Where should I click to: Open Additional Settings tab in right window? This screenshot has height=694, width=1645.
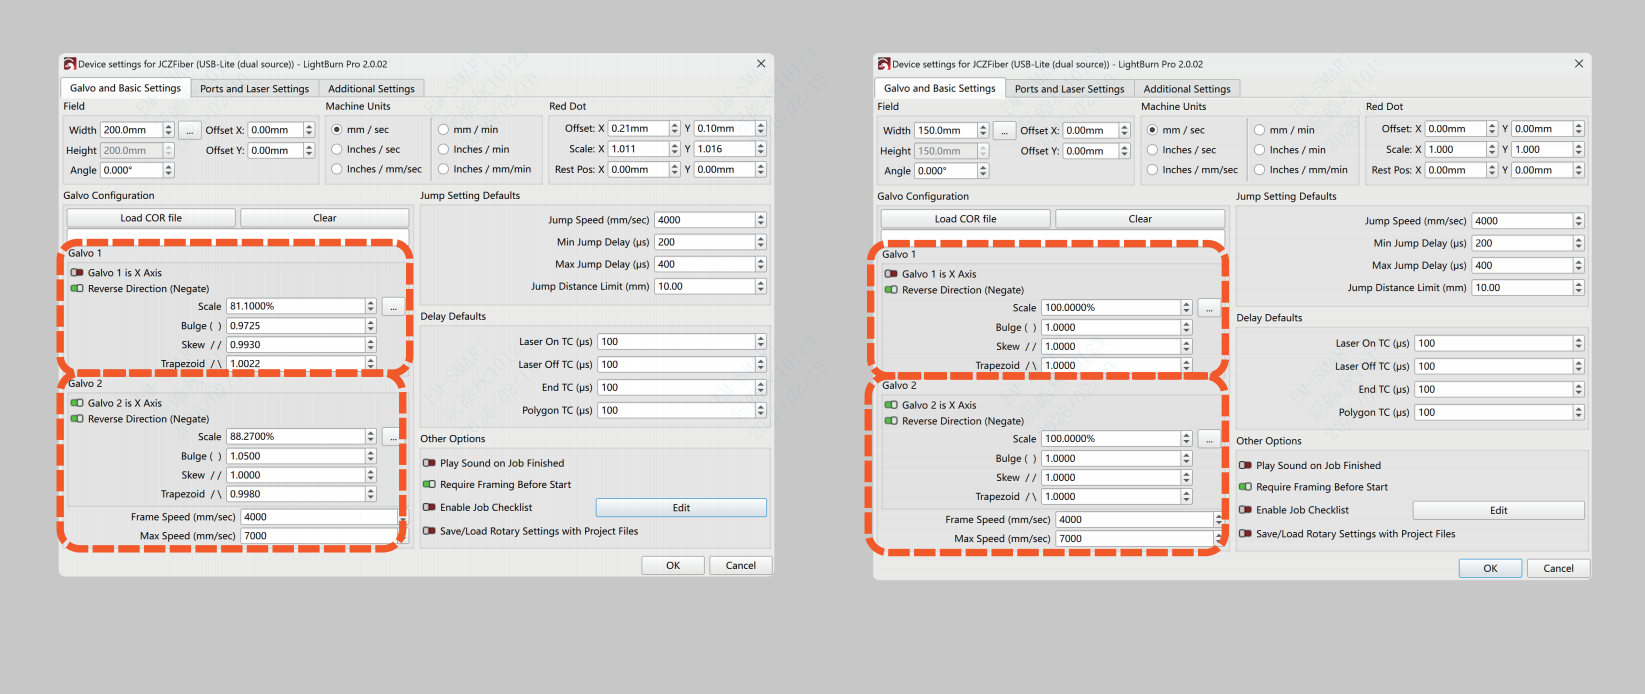coord(1187,89)
